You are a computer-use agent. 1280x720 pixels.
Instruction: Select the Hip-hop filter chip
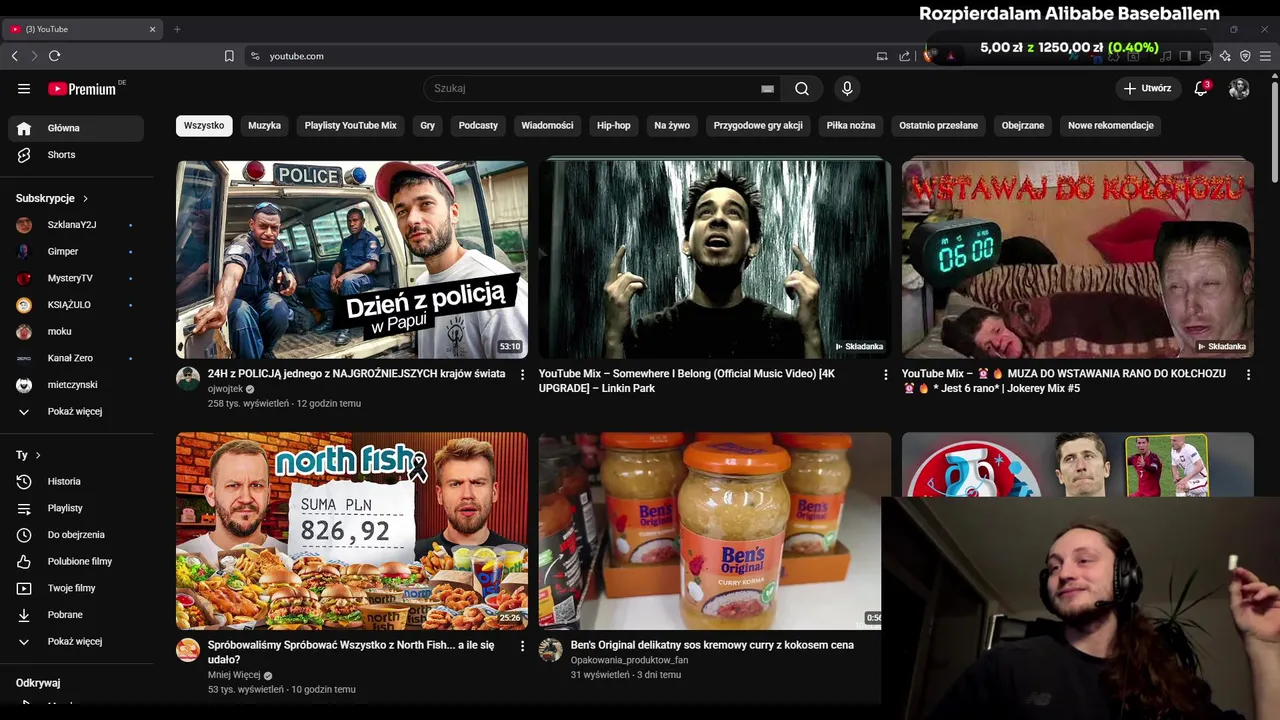(x=614, y=126)
